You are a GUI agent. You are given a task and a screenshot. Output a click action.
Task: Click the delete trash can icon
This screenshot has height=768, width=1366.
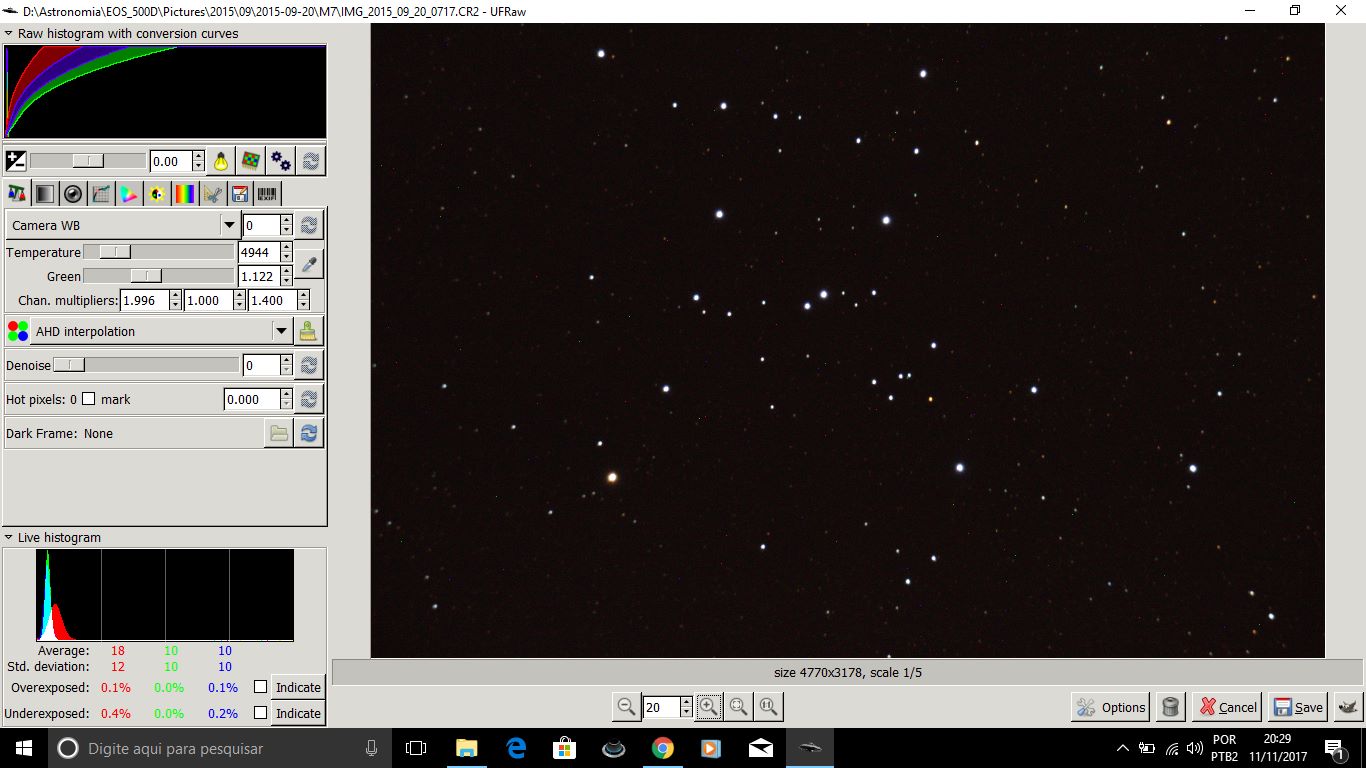pos(1169,707)
